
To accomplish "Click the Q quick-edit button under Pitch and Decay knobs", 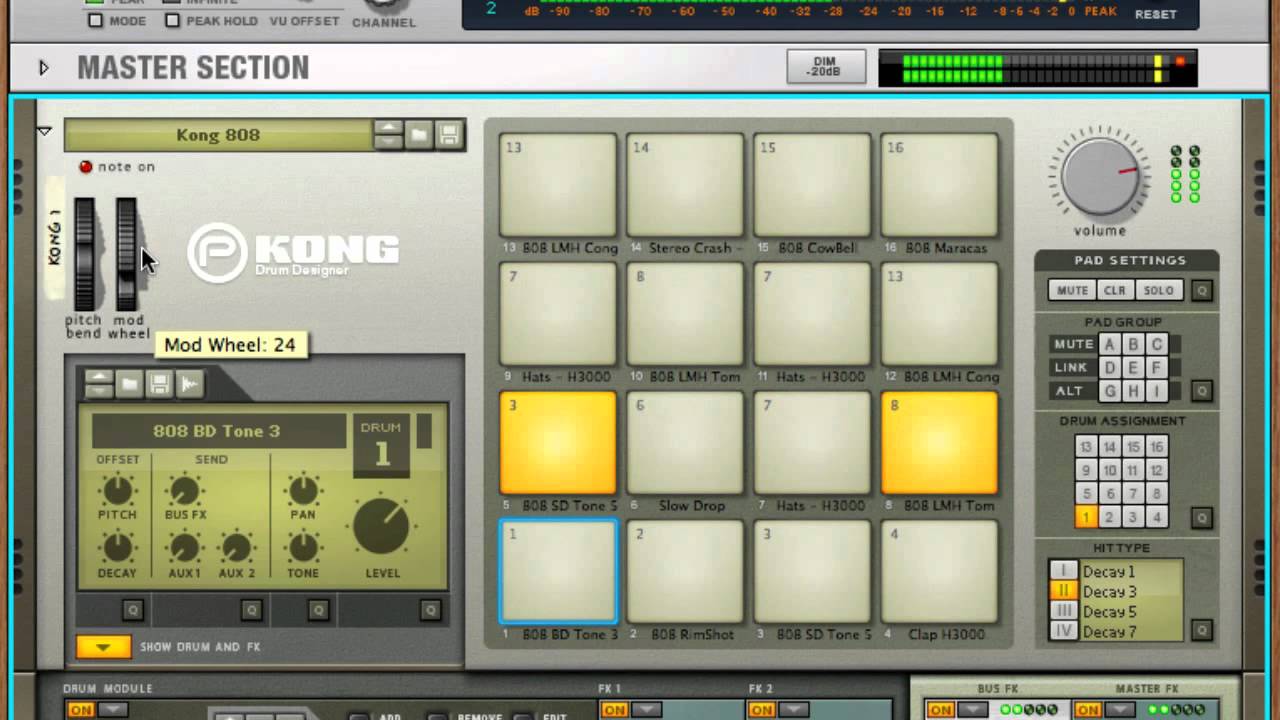I will click(x=132, y=609).
